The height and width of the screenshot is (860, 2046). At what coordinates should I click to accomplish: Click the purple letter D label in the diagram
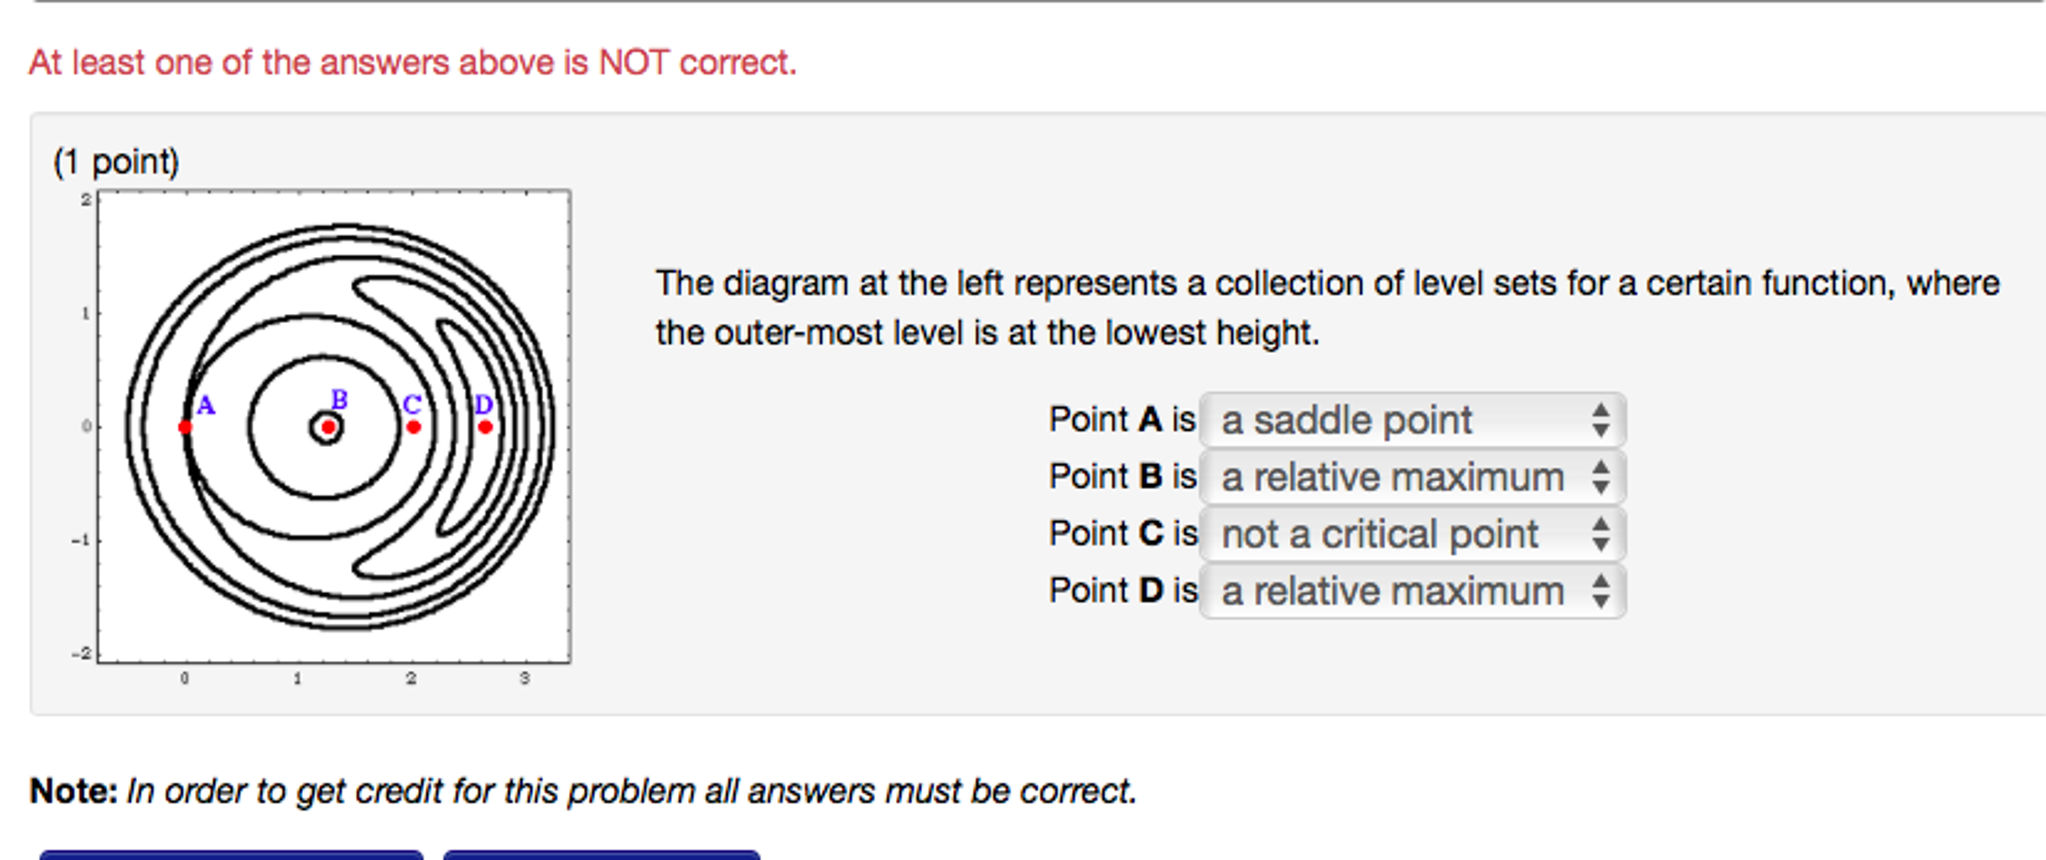point(484,404)
